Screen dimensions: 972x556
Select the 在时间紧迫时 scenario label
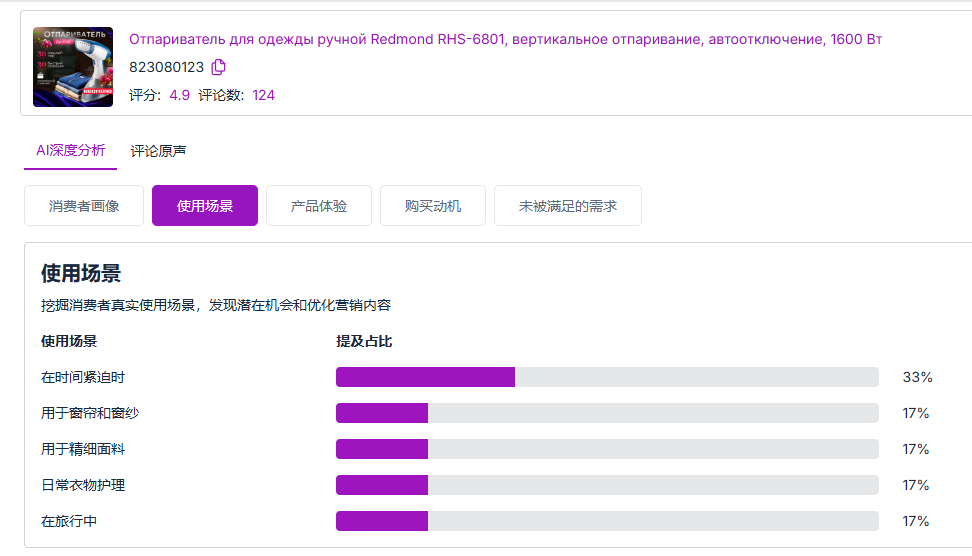coord(83,377)
